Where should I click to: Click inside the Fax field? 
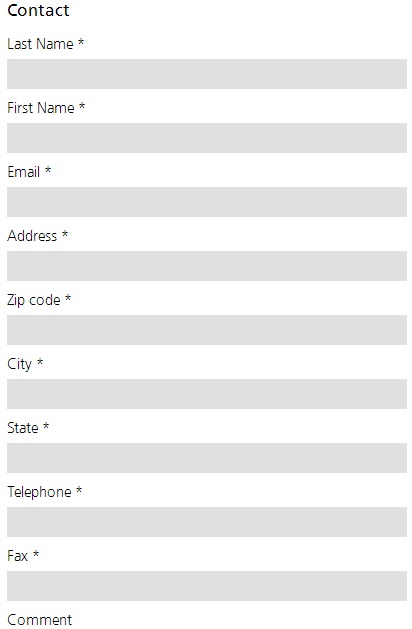pos(207,586)
